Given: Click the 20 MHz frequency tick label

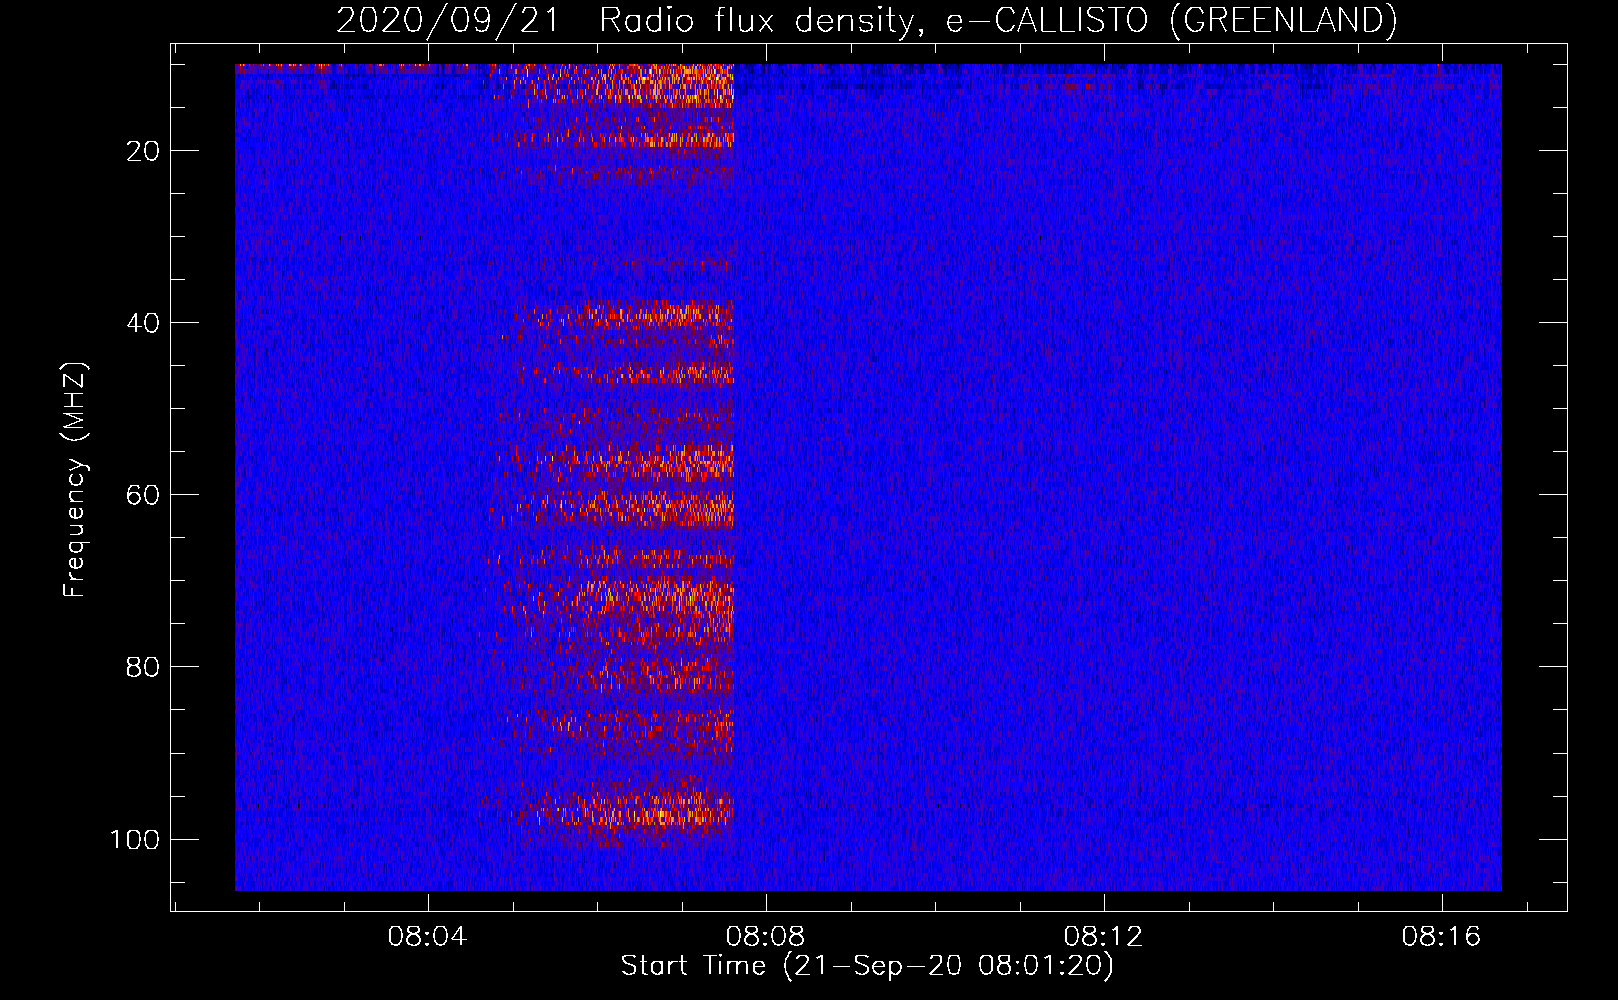Looking at the screenshot, I should point(143,151).
